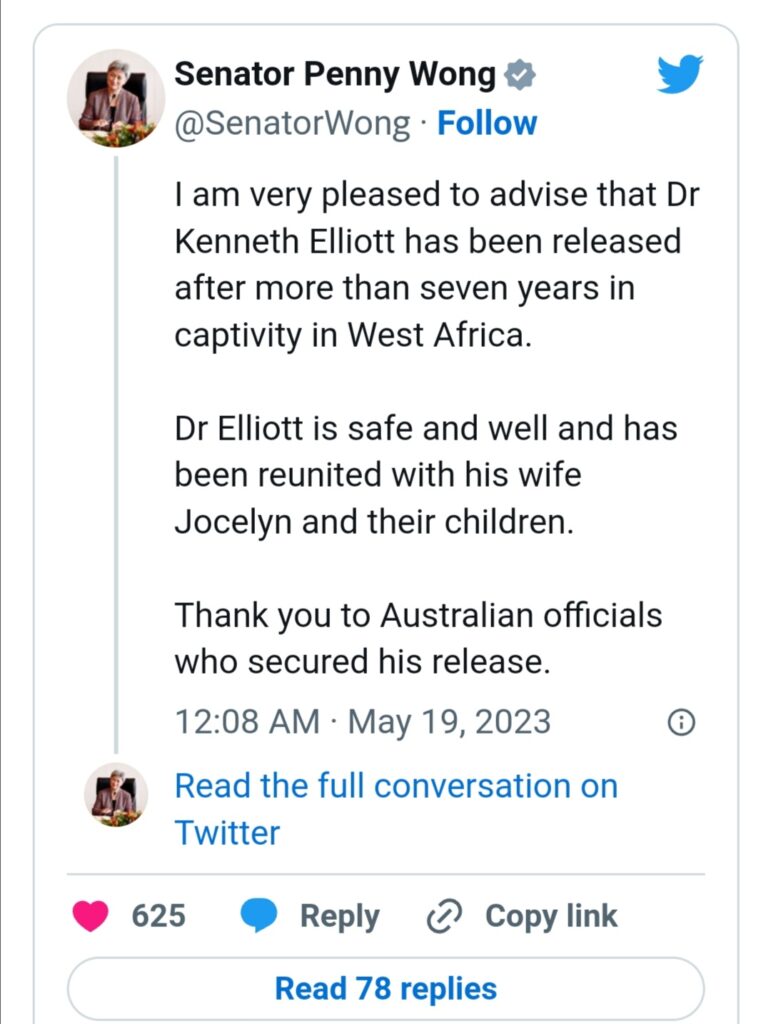Open the 12:08 AM May 19, 2023 timestamp

pyautogui.click(x=362, y=722)
